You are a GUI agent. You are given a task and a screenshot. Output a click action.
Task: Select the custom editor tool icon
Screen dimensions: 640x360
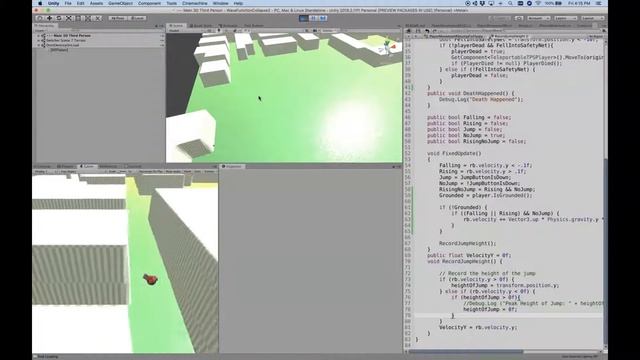[x=98, y=18]
